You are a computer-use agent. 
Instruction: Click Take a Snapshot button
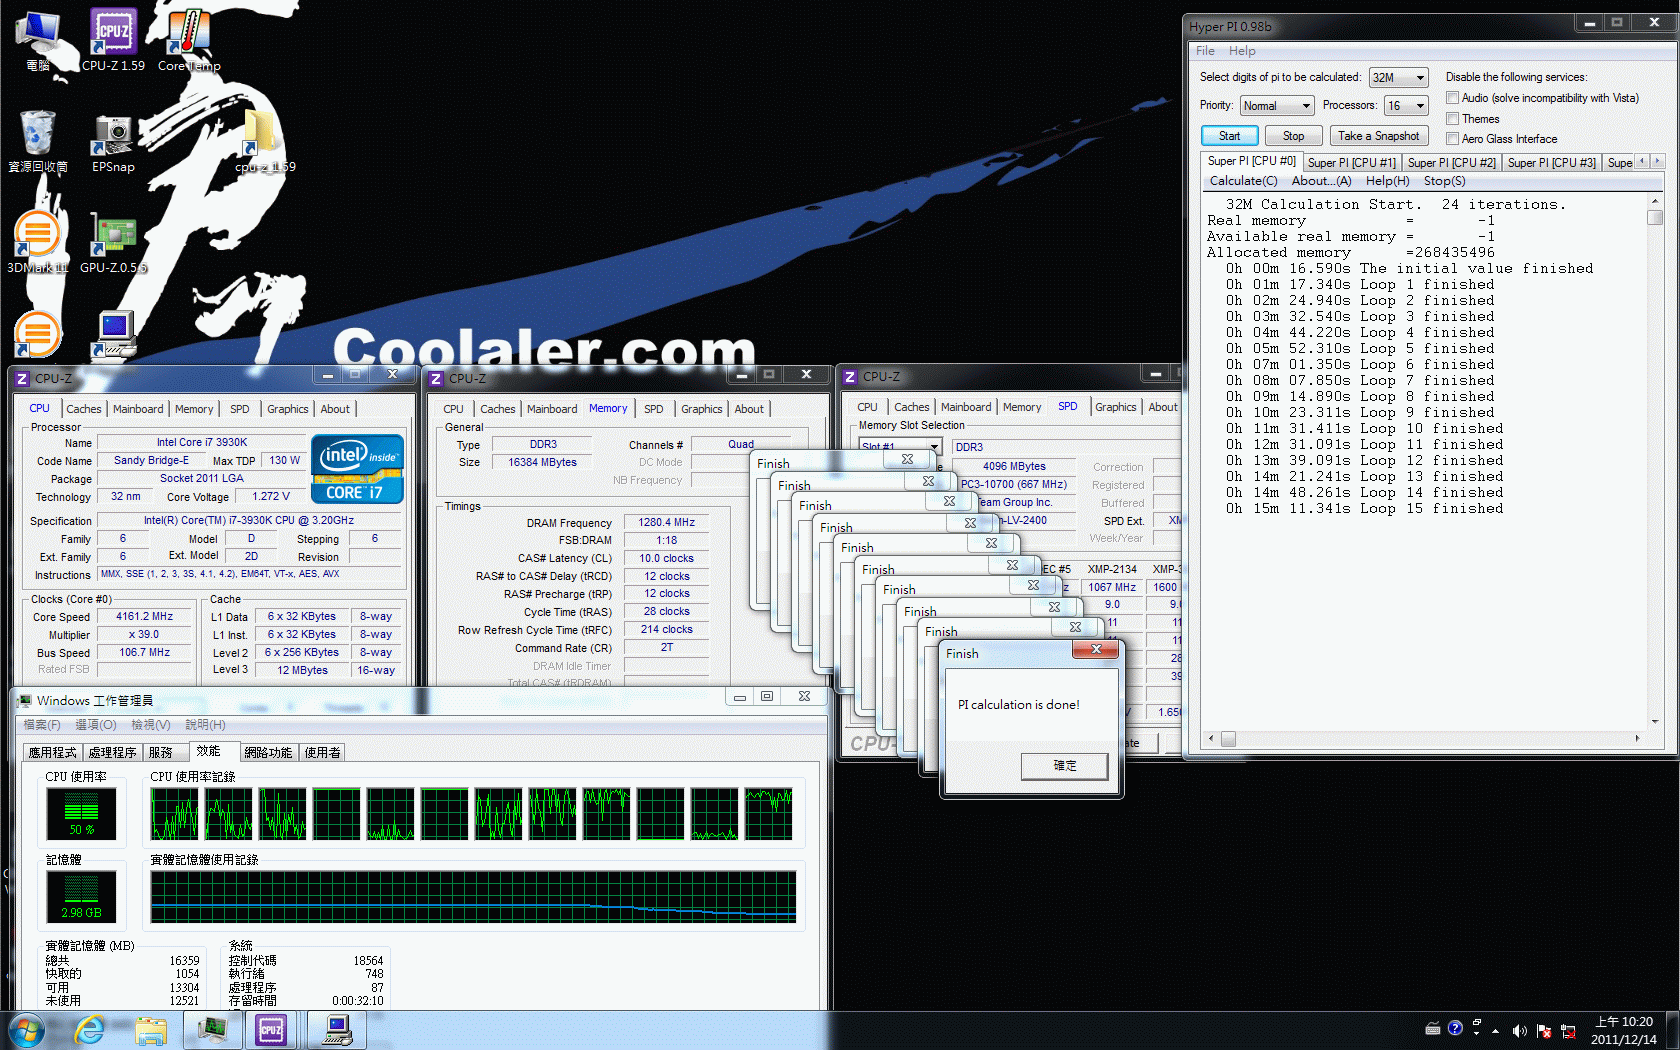click(x=1378, y=136)
